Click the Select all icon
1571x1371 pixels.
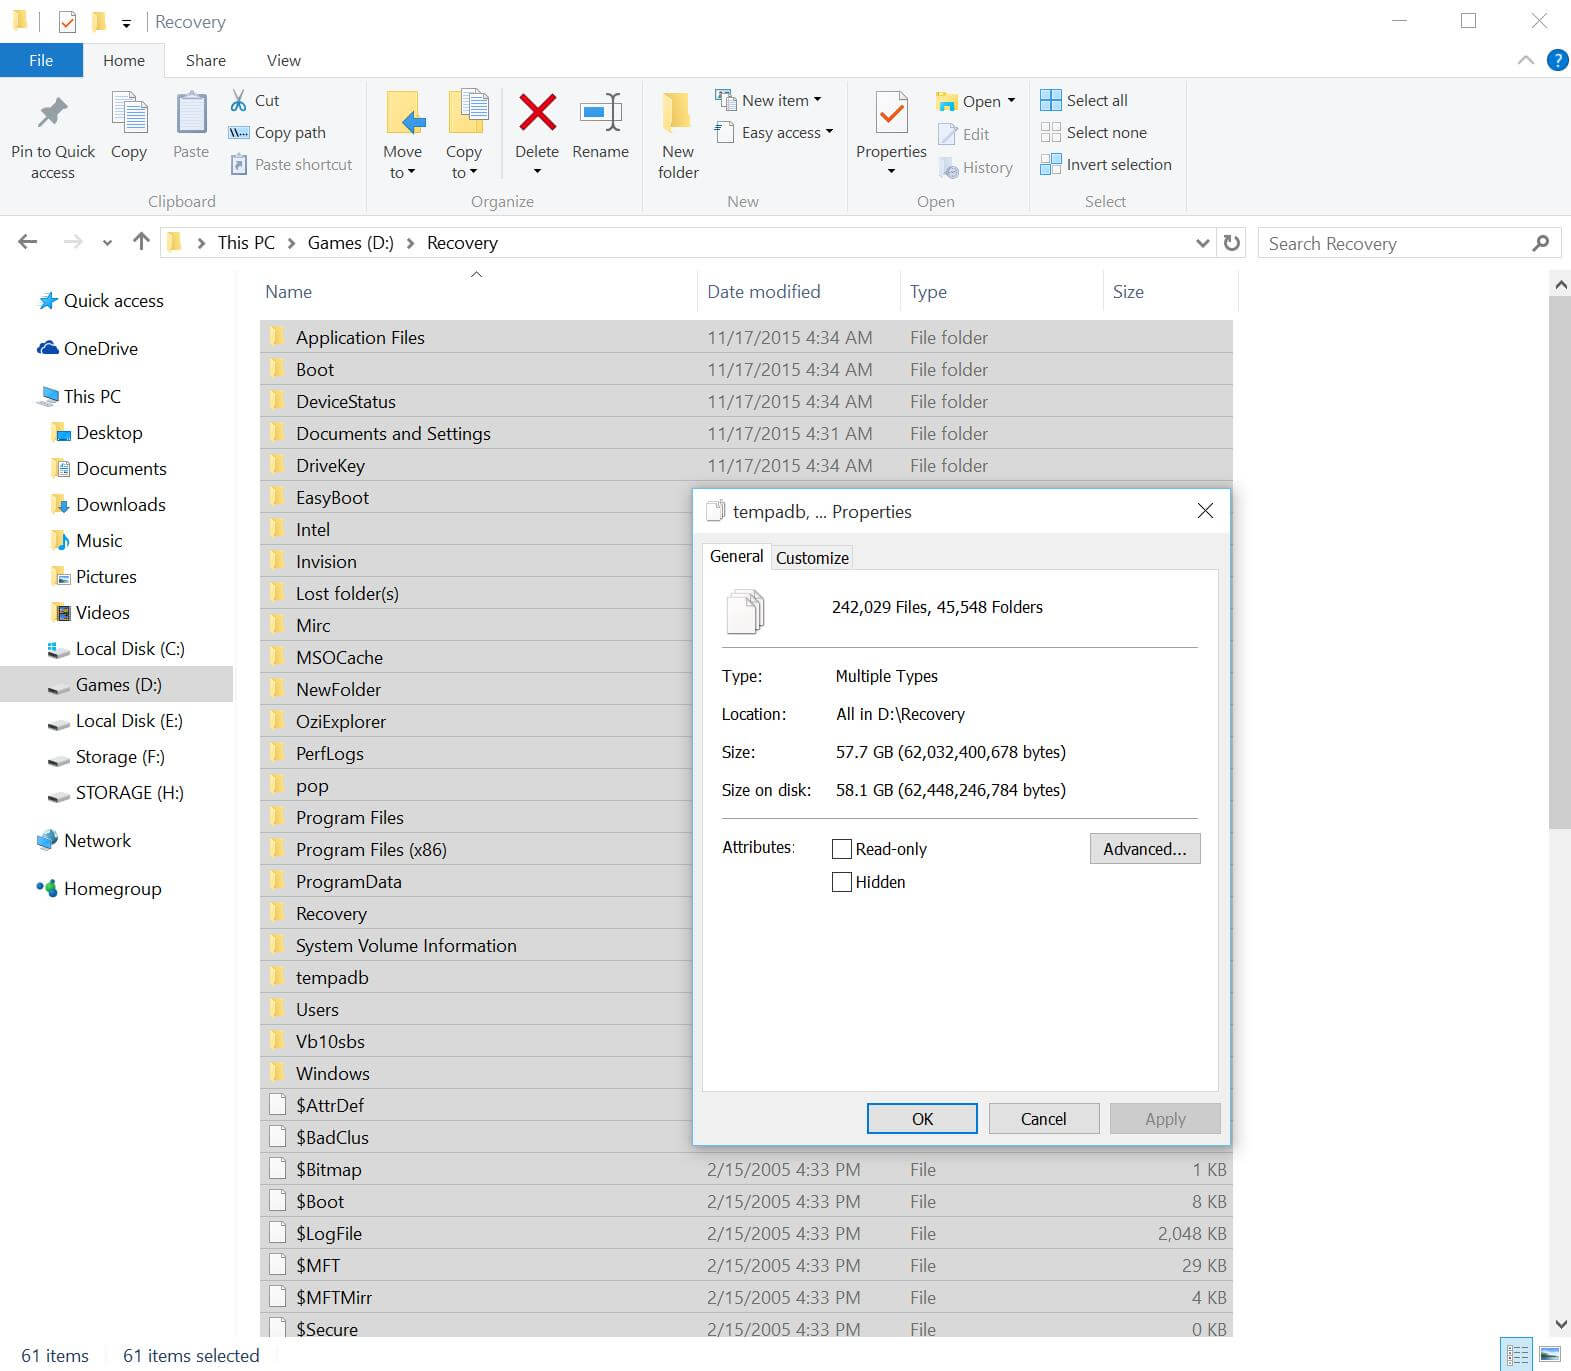coord(1050,100)
